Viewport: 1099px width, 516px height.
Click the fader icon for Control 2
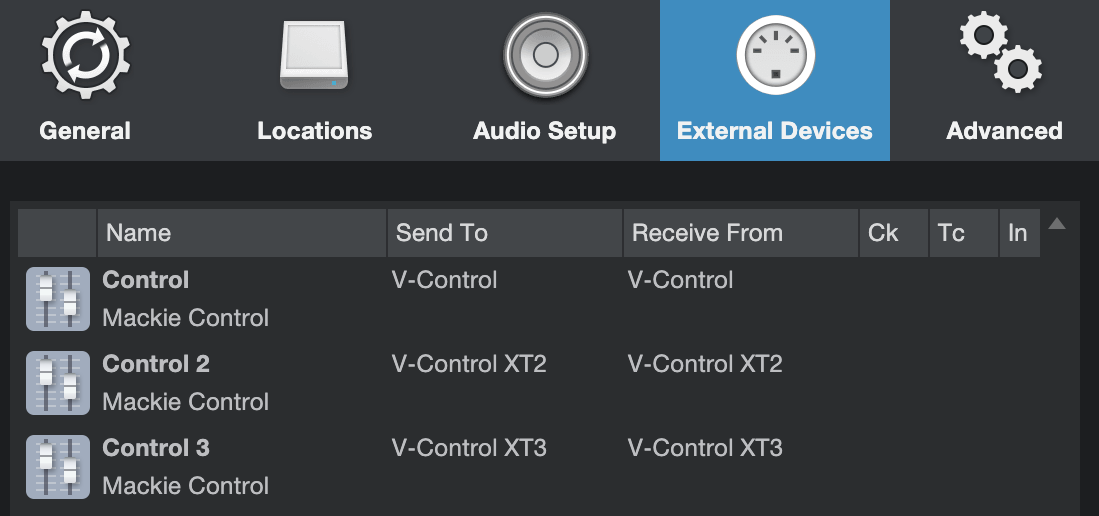pyautogui.click(x=51, y=383)
